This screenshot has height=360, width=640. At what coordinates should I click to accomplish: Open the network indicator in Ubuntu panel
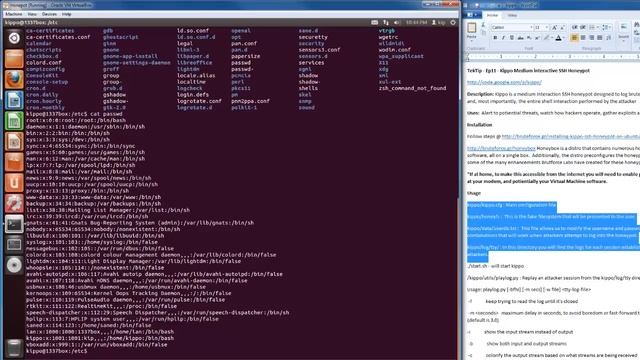point(386,22)
